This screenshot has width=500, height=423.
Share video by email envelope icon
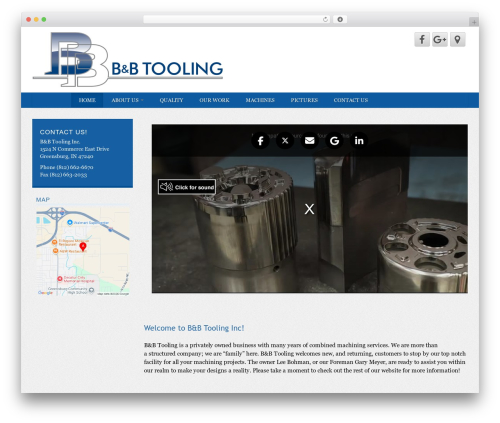point(310,141)
